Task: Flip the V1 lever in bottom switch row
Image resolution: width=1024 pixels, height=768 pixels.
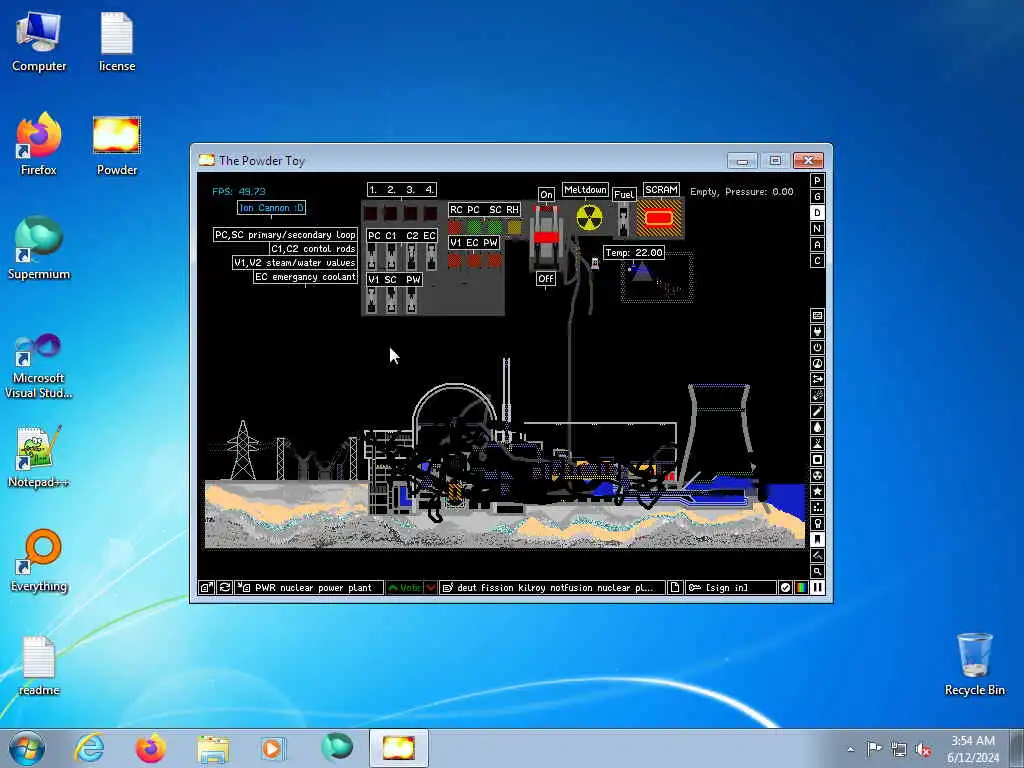Action: coord(372,300)
